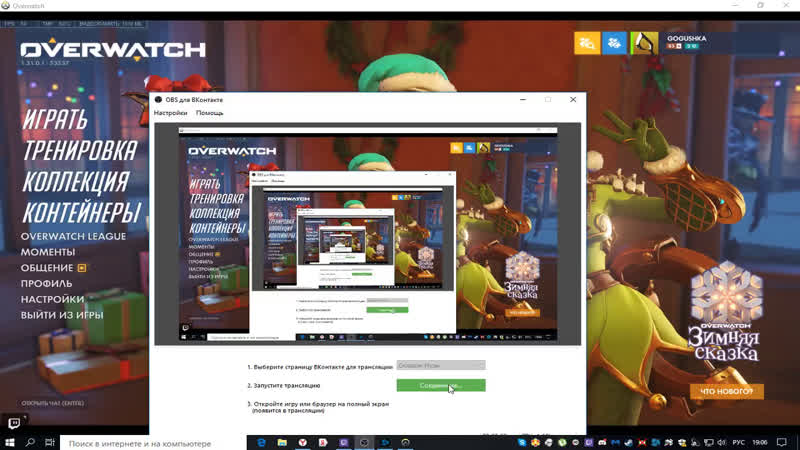
Task: Open the Windows Start menu
Action: [x=10, y=442]
